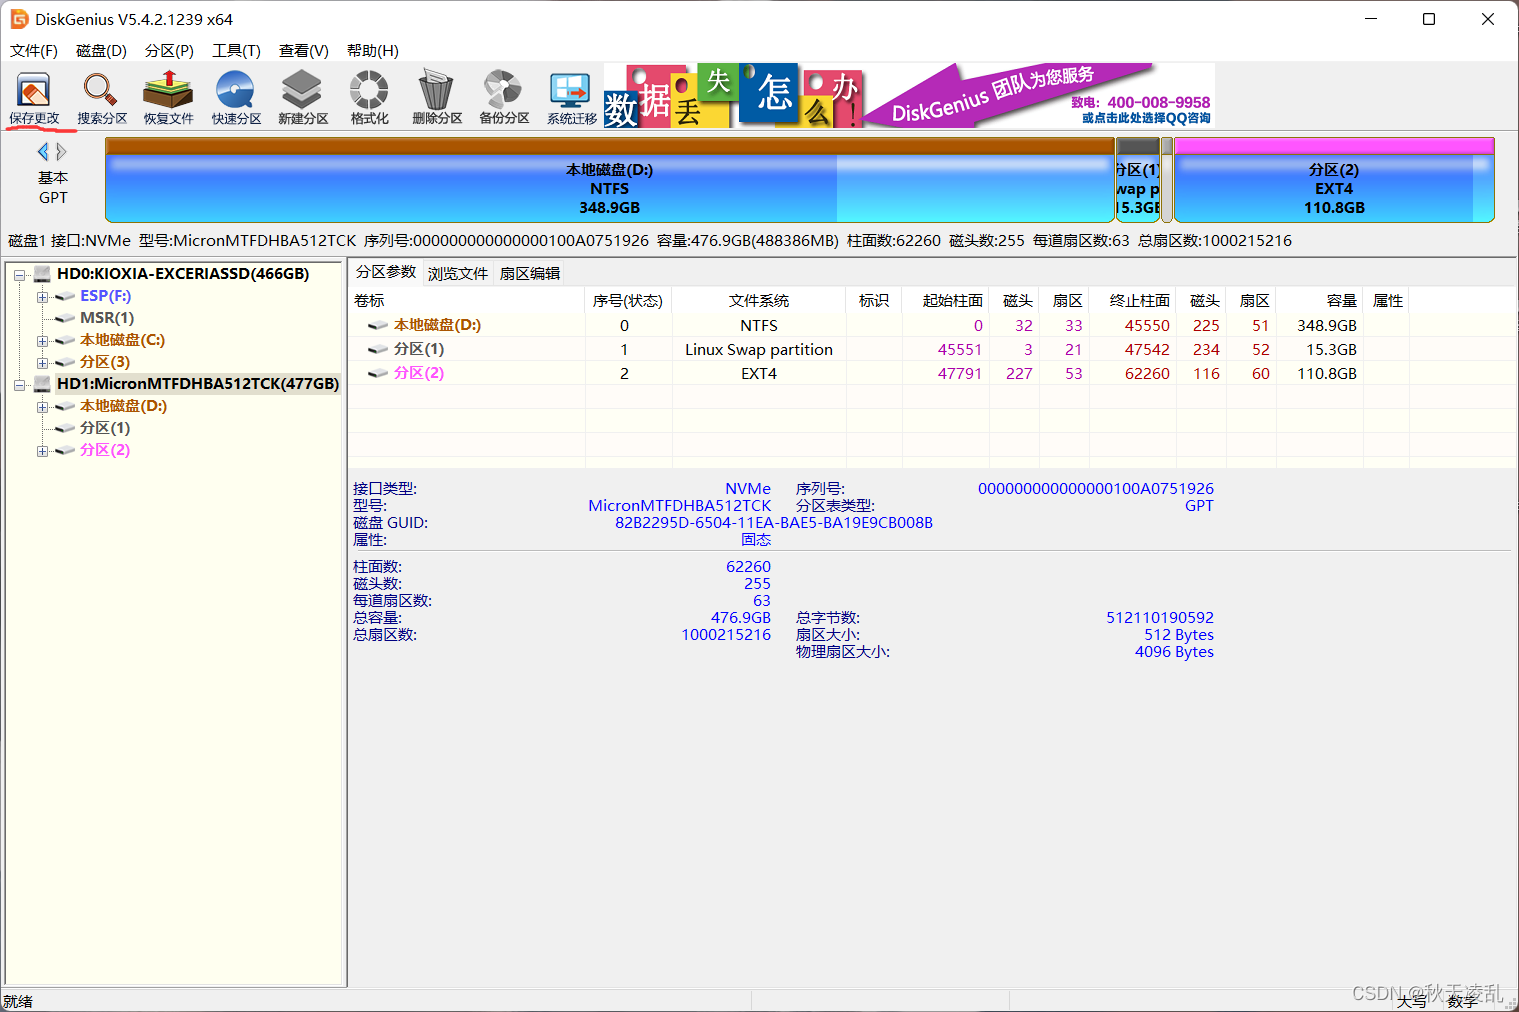This screenshot has width=1519, height=1012.
Task: Go to the previous disk with the left arrow
Action: tap(43, 152)
